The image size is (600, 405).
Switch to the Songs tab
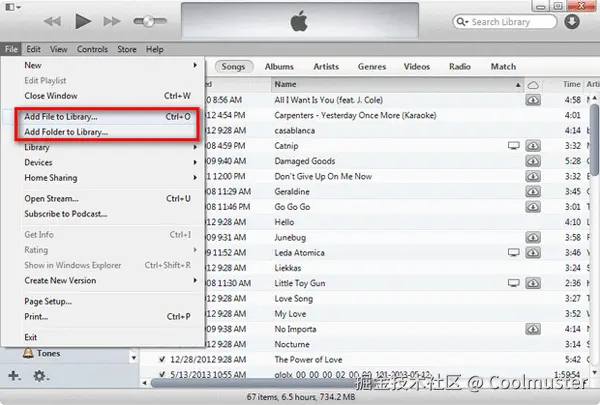click(x=233, y=67)
